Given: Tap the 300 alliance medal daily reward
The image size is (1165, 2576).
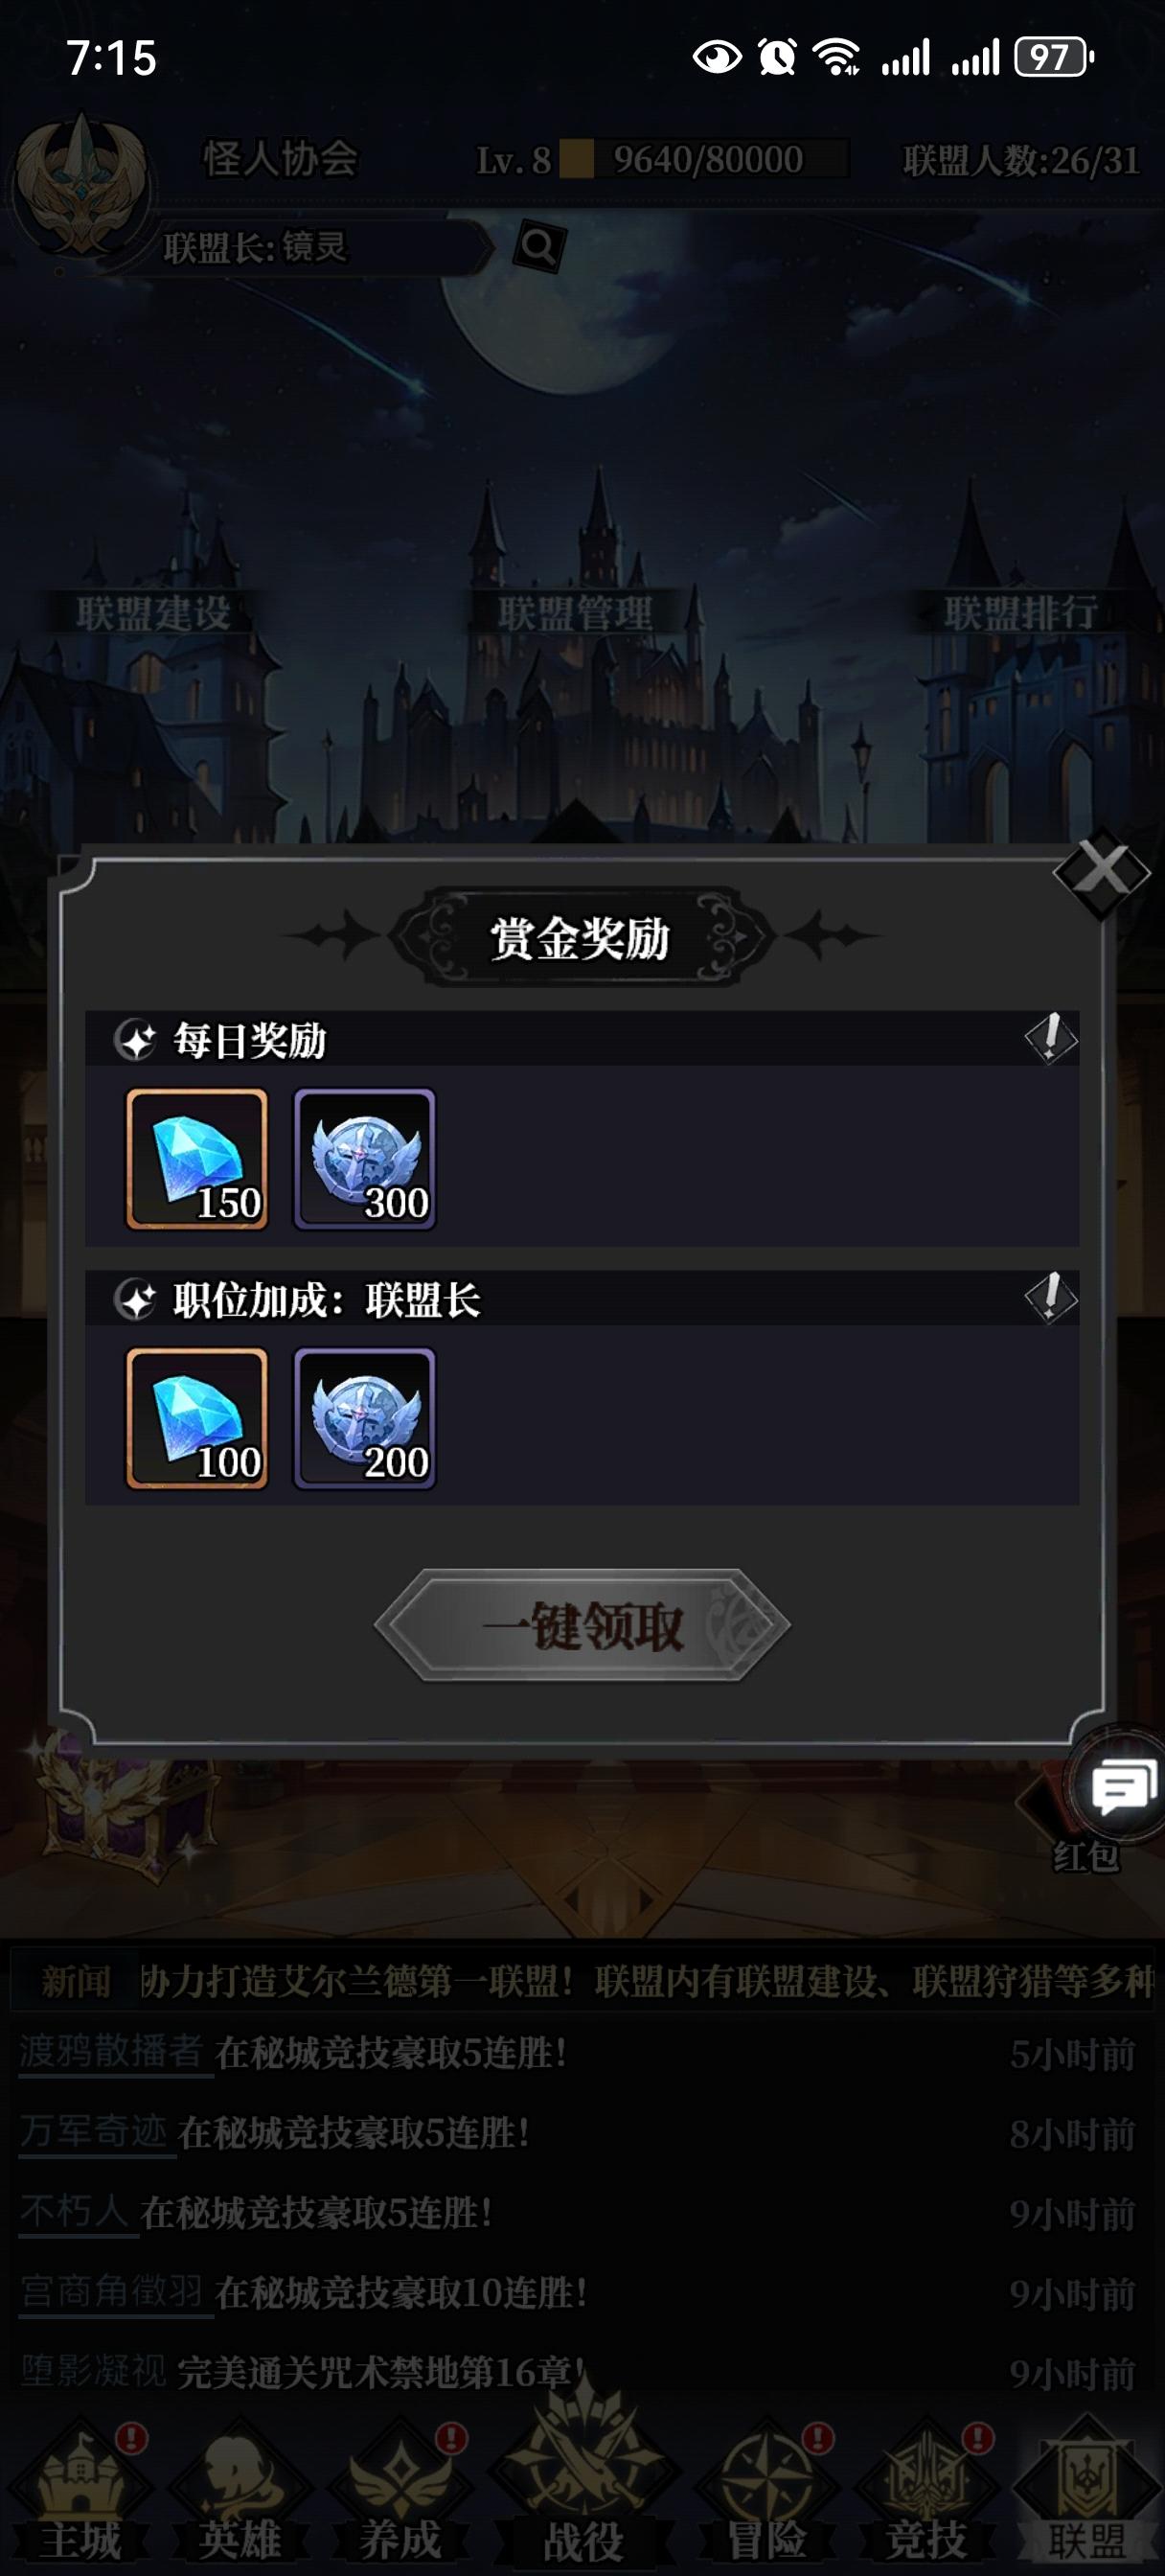Looking at the screenshot, I should [364, 1159].
